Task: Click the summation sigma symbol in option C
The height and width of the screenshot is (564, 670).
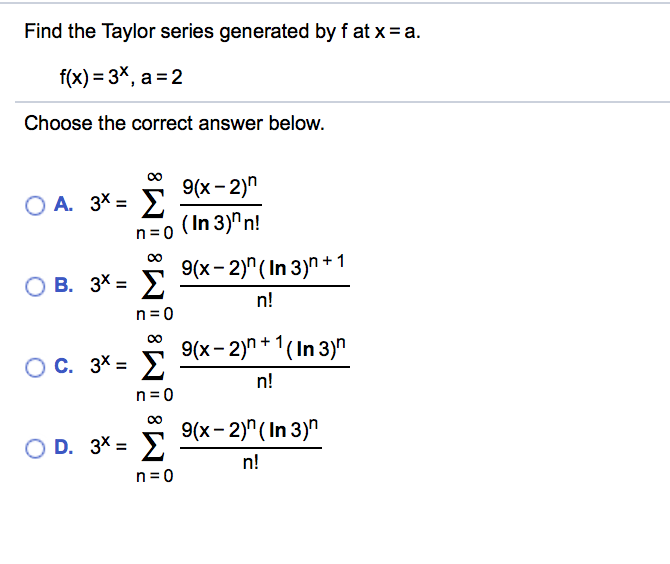Action: coord(153,367)
